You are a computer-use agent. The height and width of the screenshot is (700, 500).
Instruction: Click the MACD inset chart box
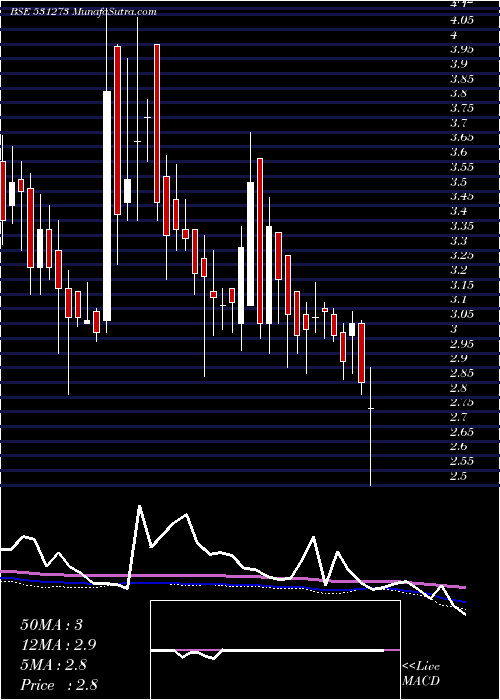(275, 650)
